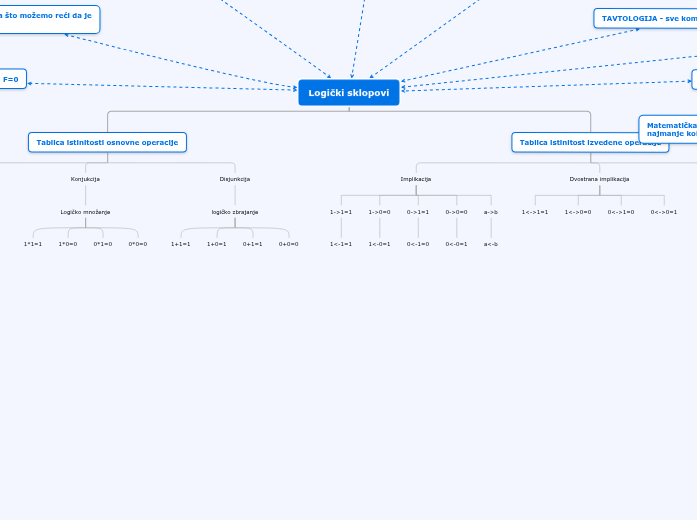The height and width of the screenshot is (520, 697).
Task: Click the 'F=0' node
Action: pos(12,79)
